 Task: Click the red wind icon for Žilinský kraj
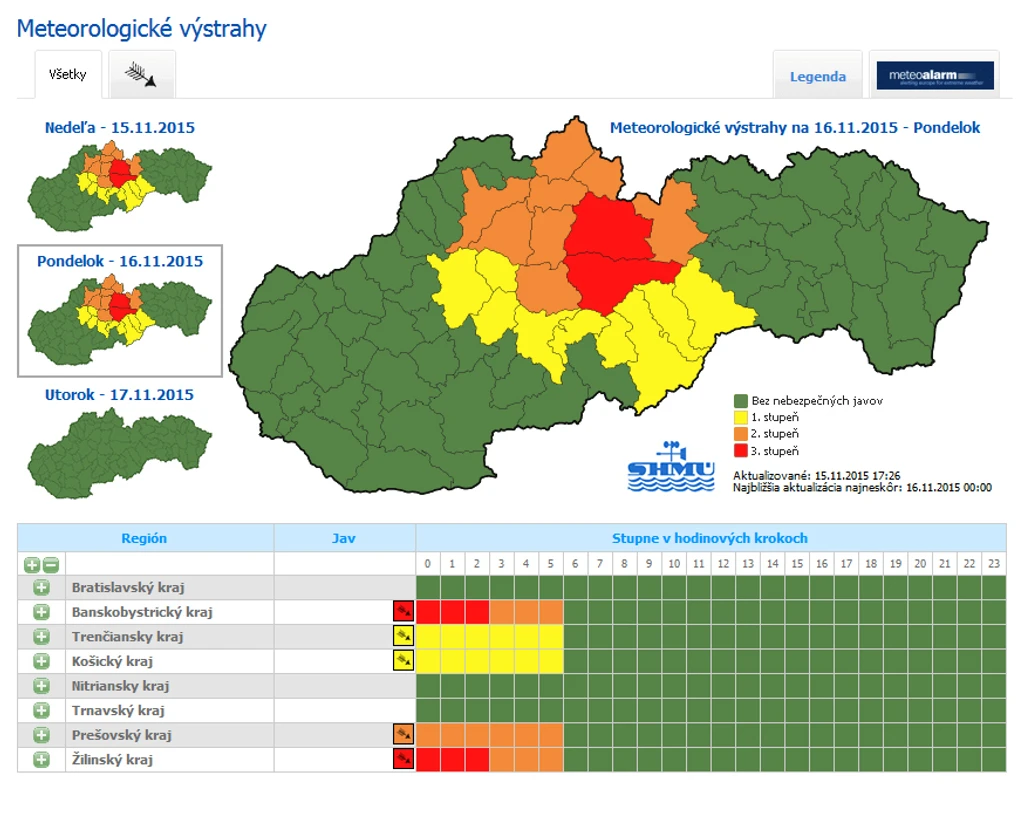click(x=403, y=759)
